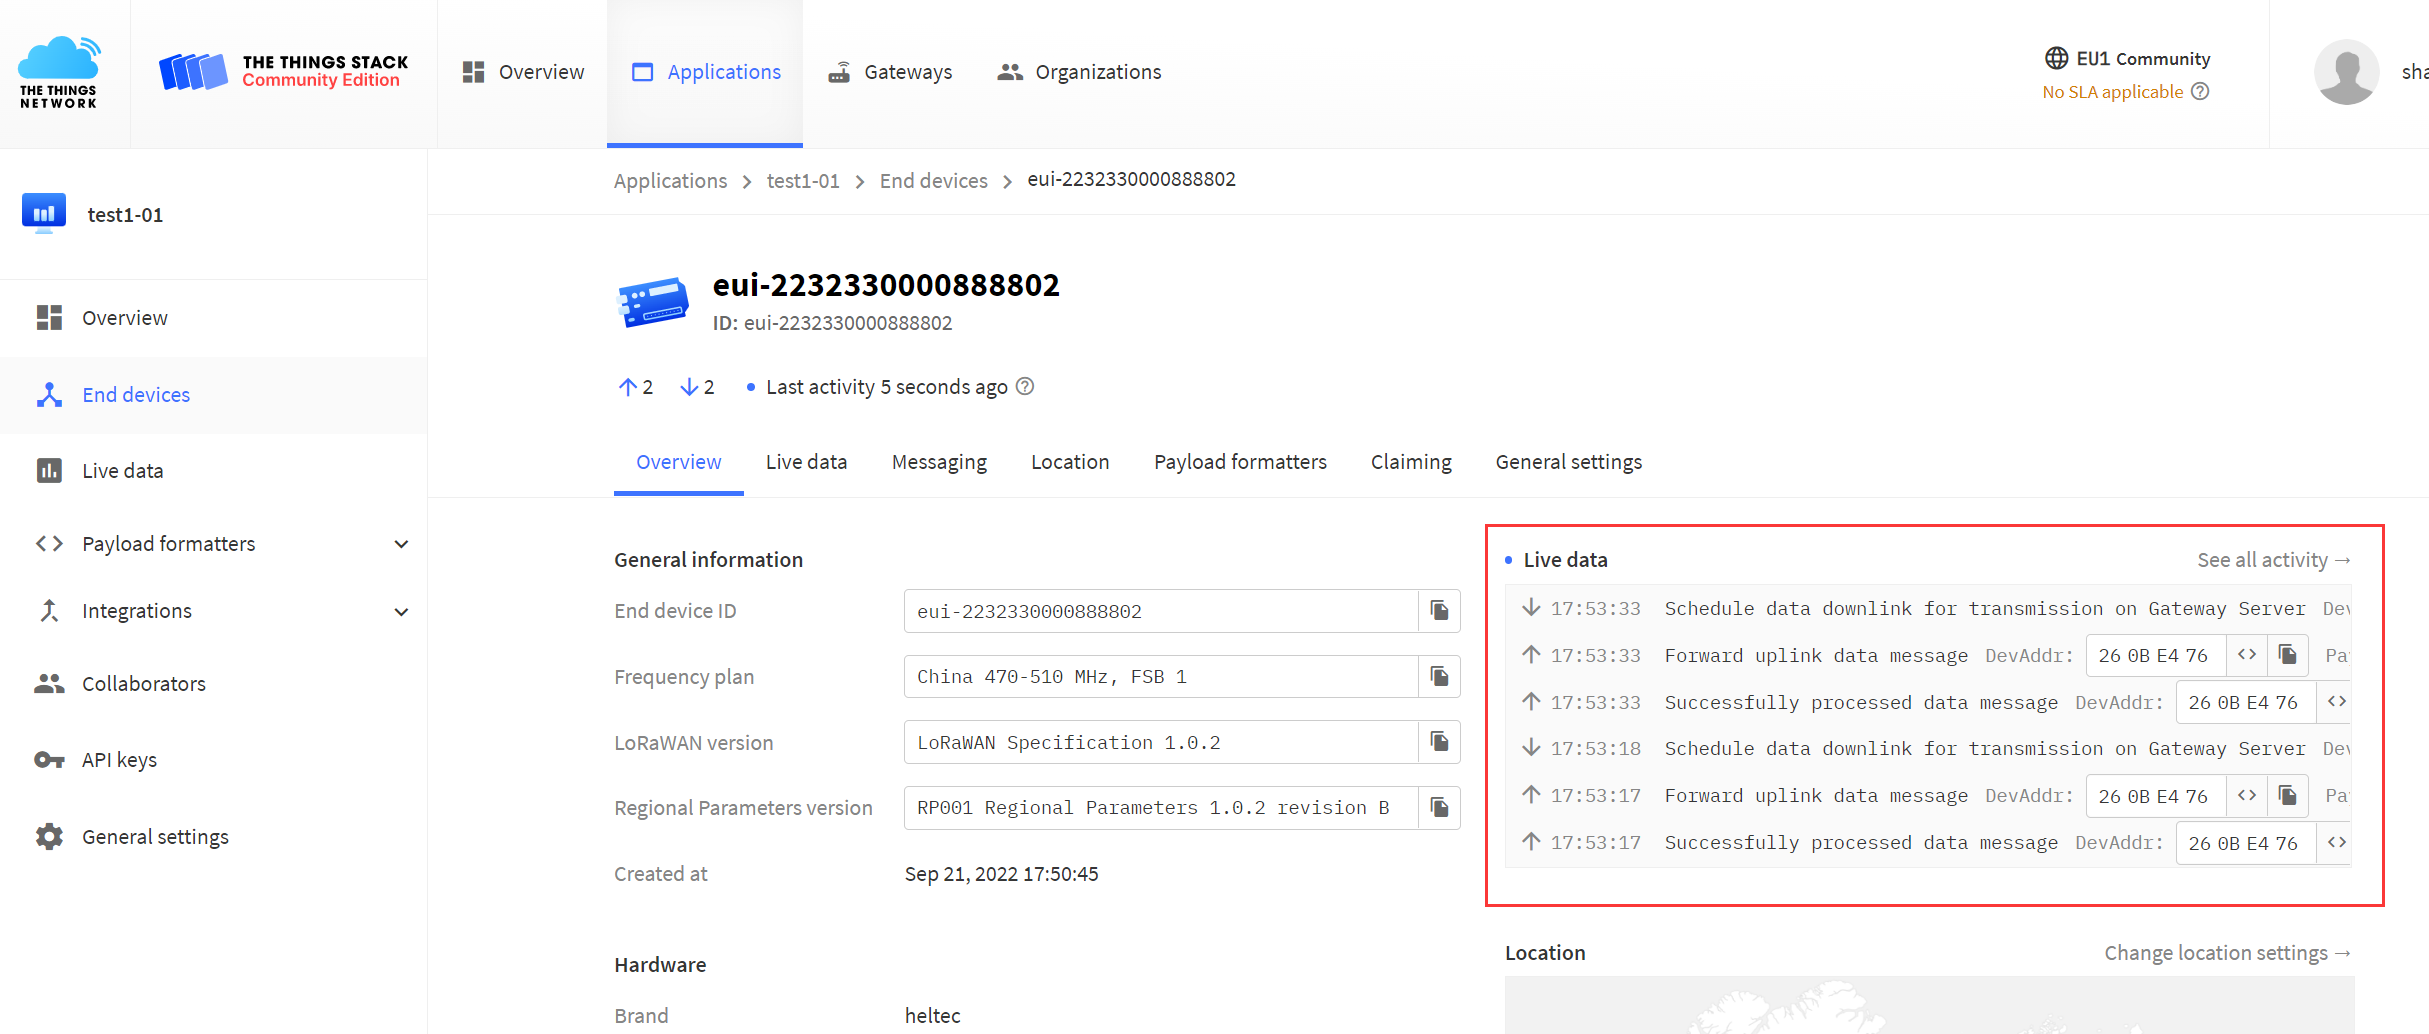Switch to the Messaging tab
2429x1034 pixels.
(939, 462)
